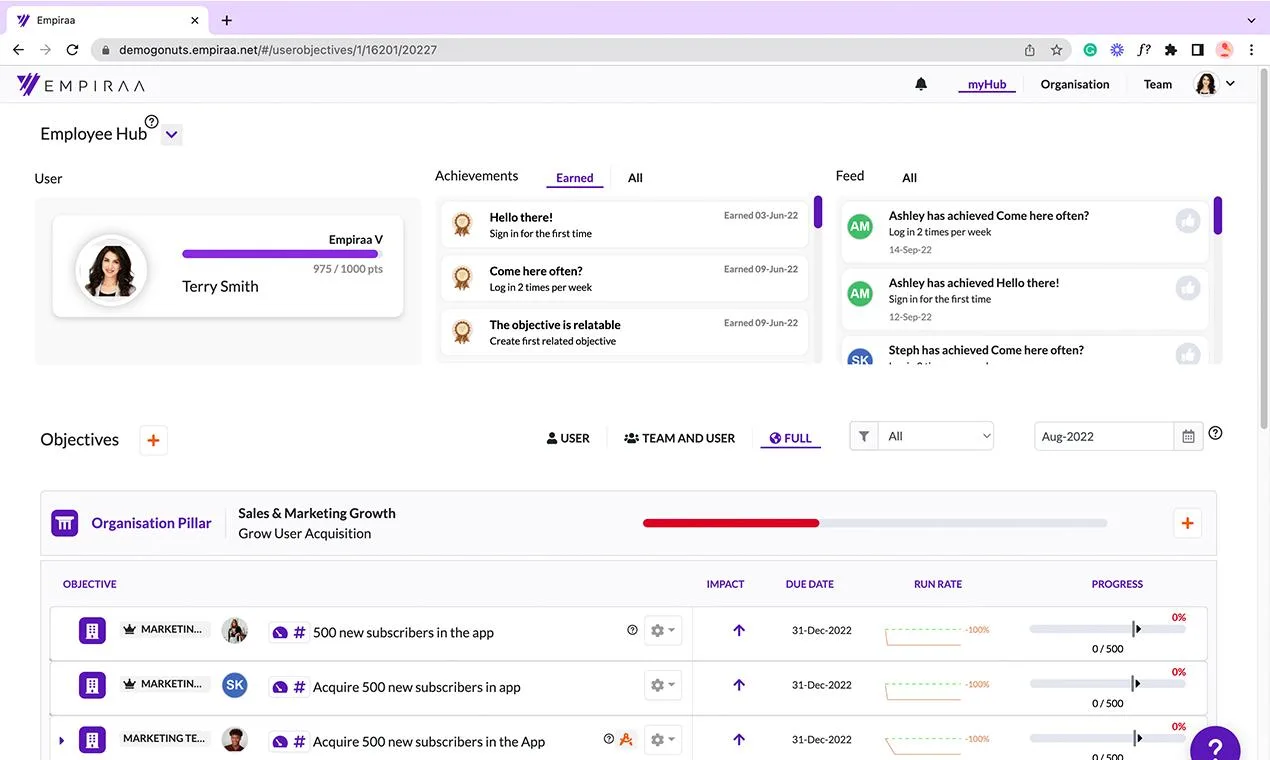Select the FULL objectives view

coord(790,438)
